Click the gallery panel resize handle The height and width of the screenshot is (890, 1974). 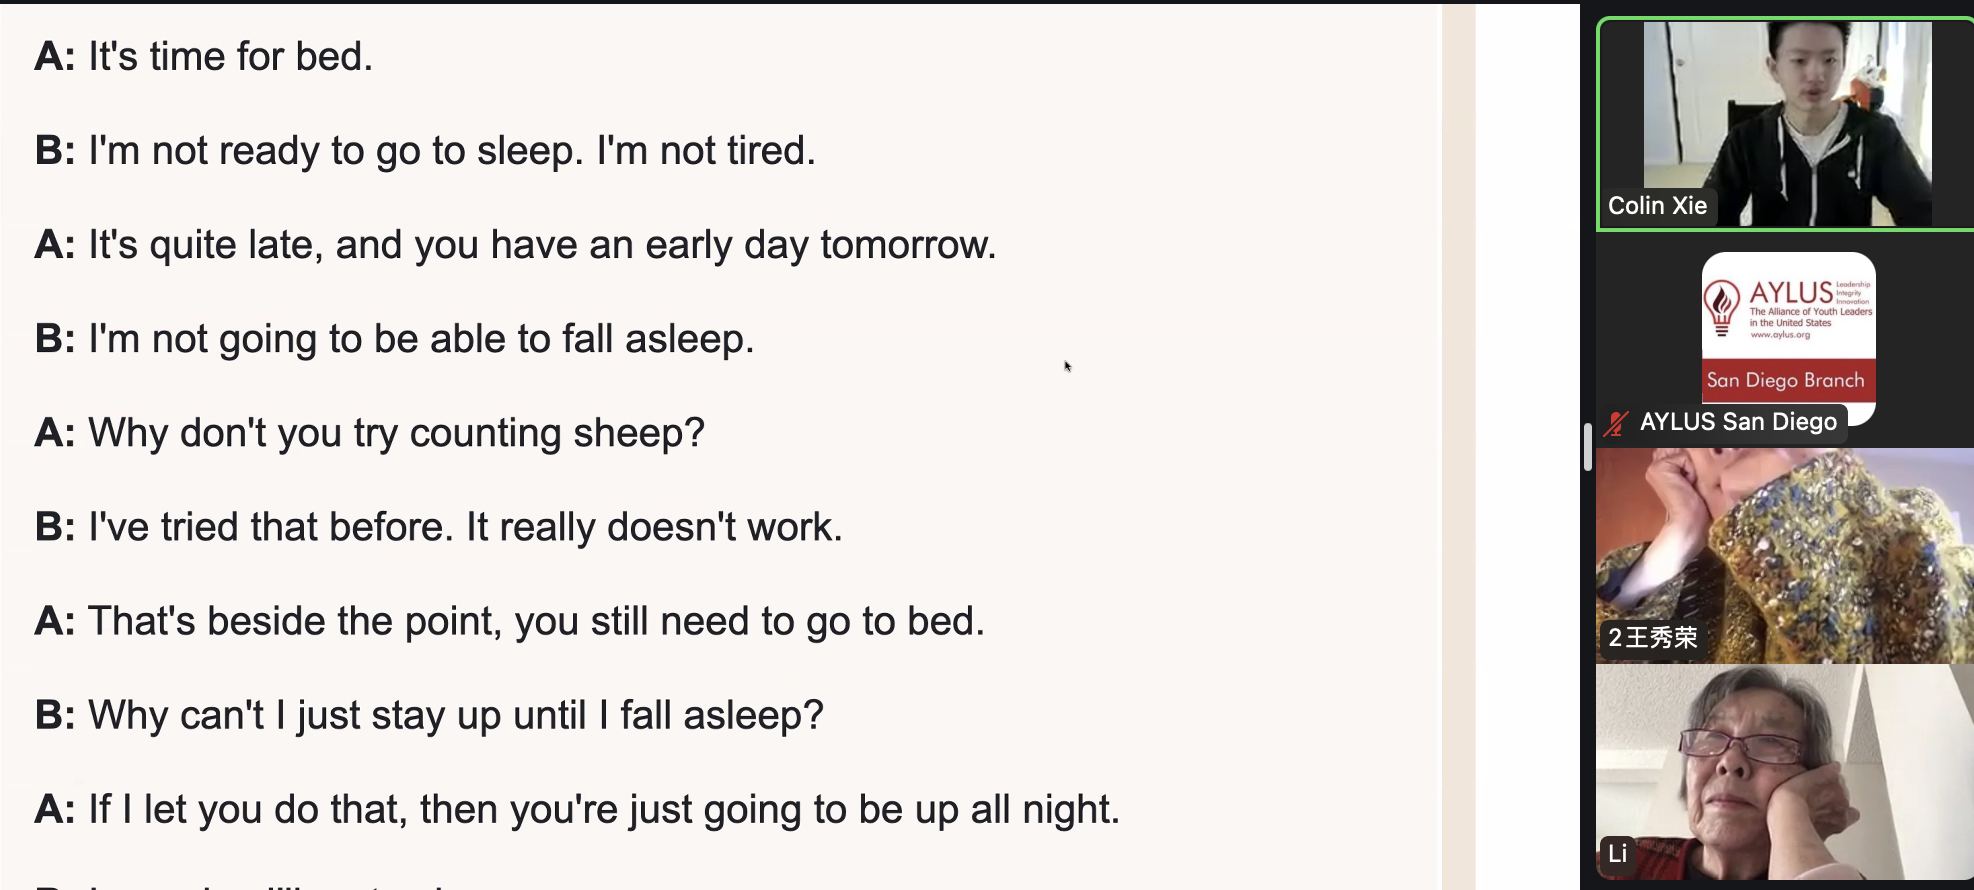(1587, 447)
